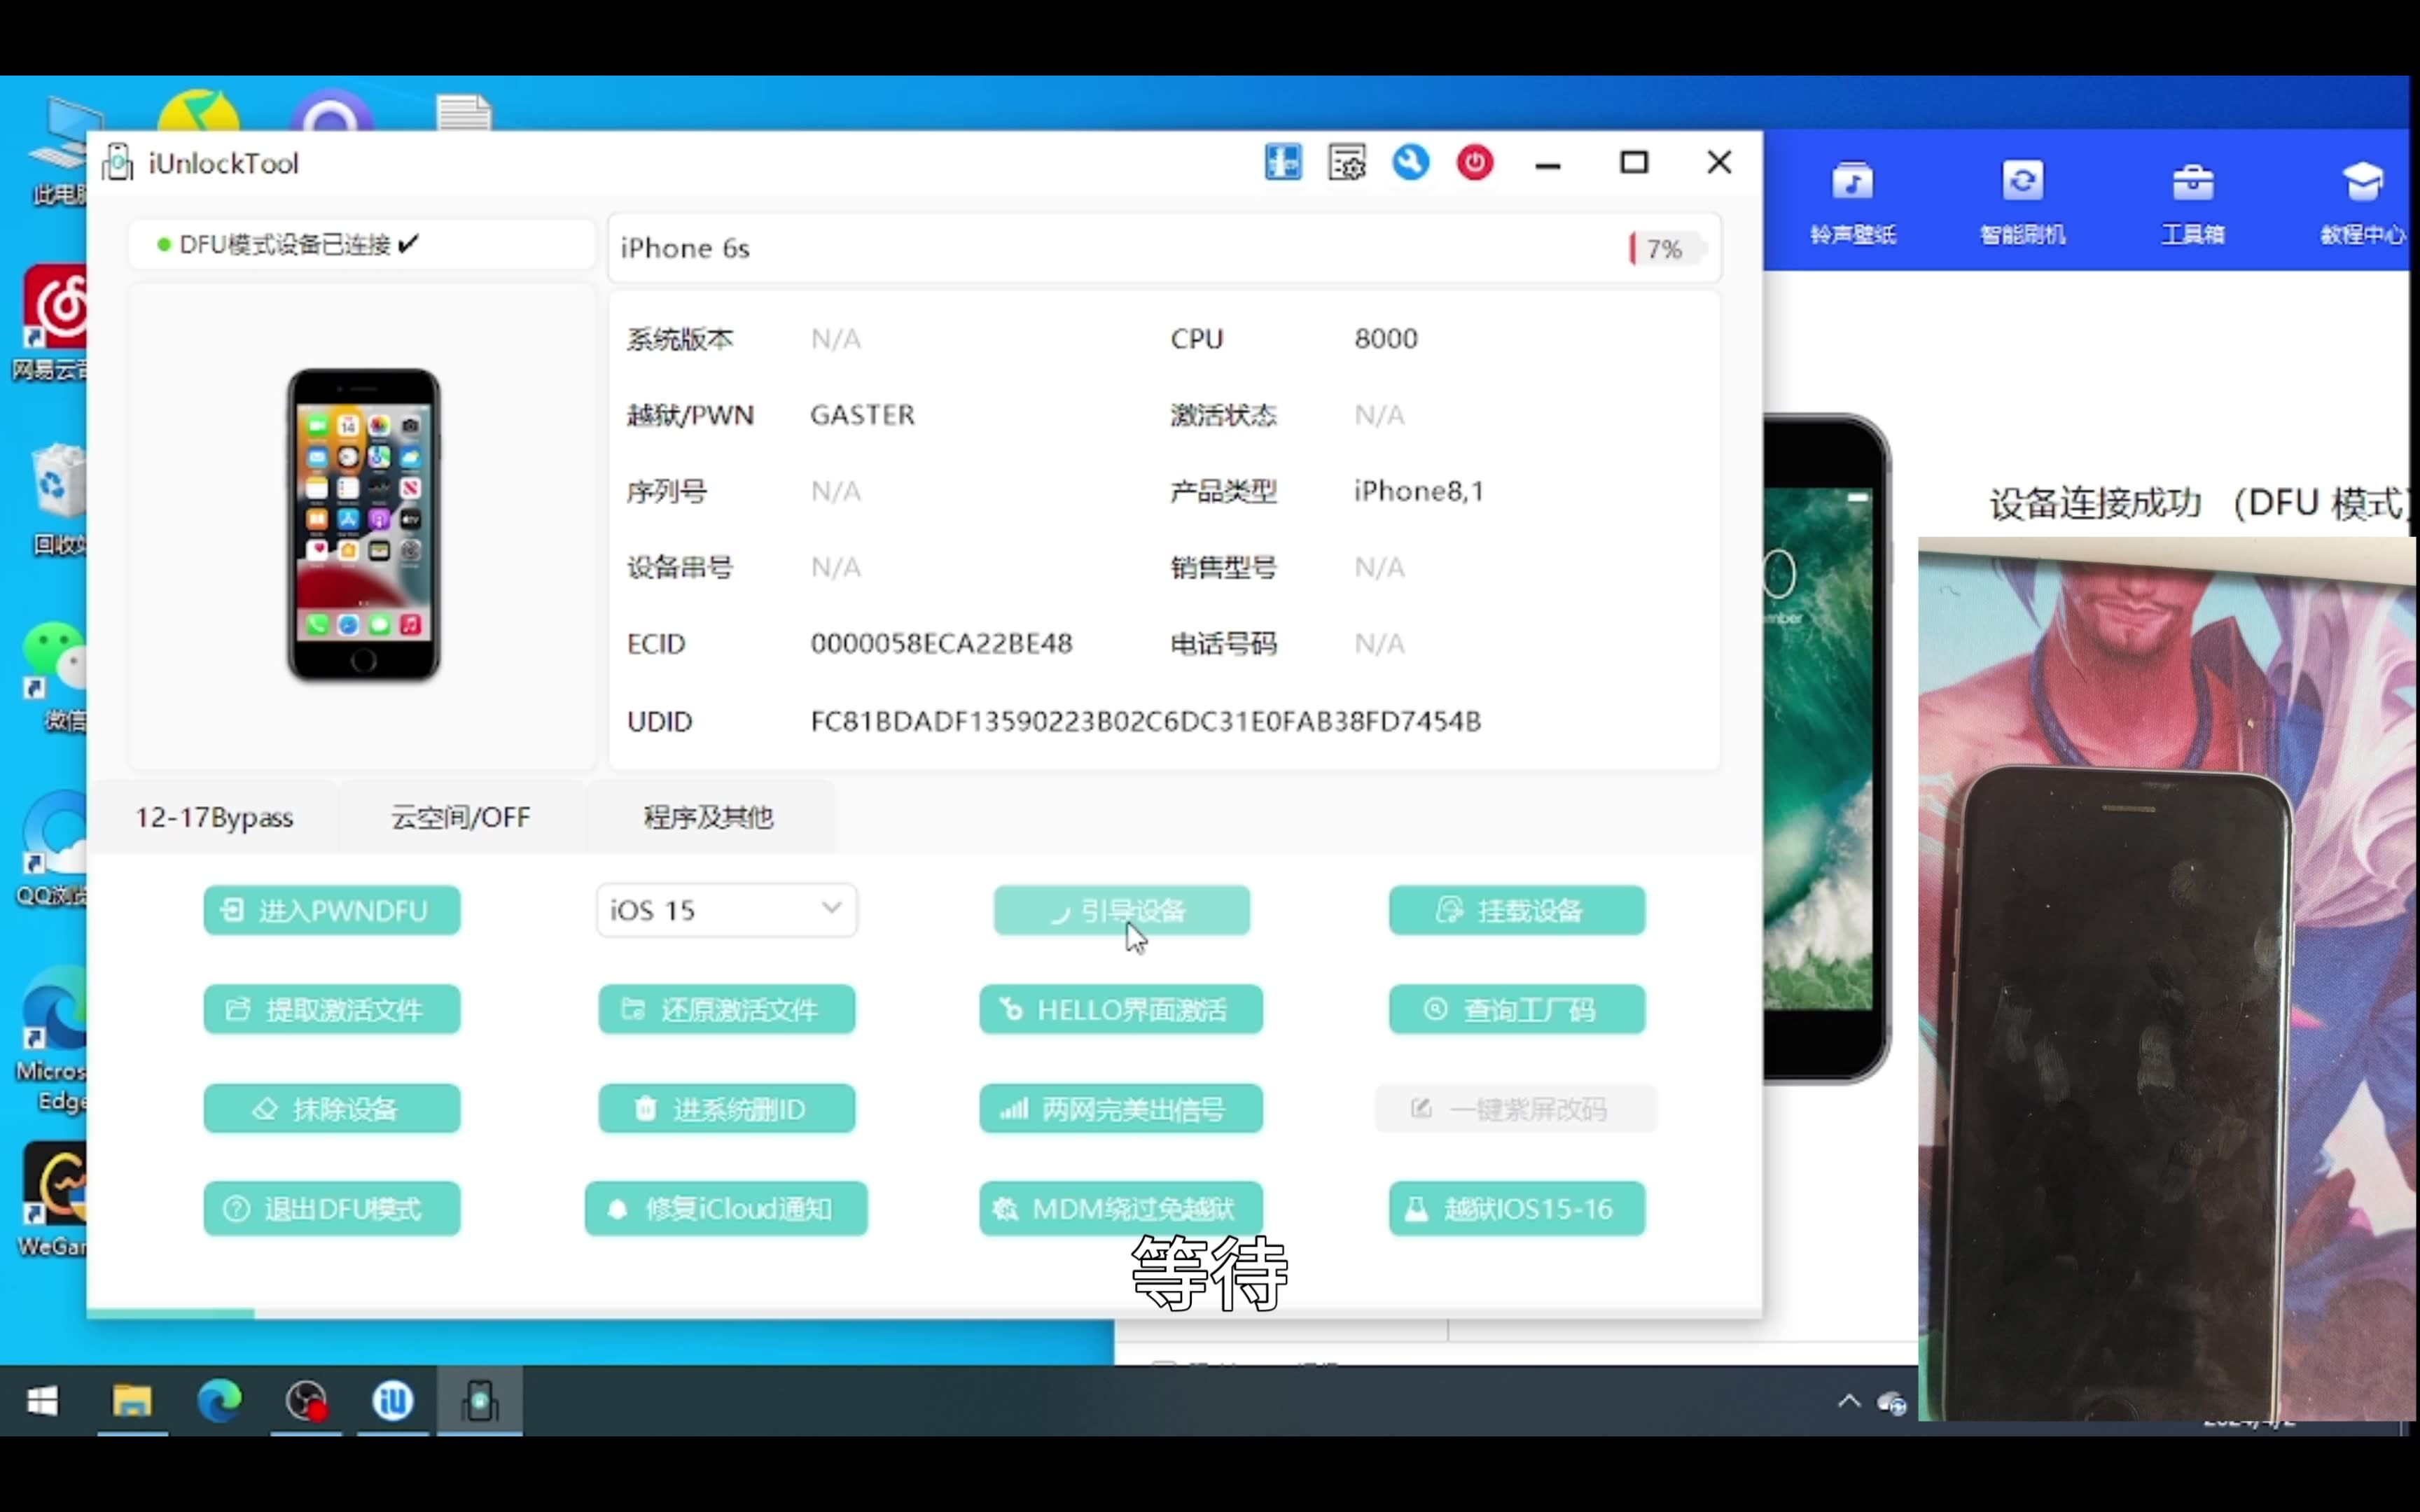Screen dimensions: 2420x1512
Task: Click the text document icon on desktop
Action: click(464, 112)
